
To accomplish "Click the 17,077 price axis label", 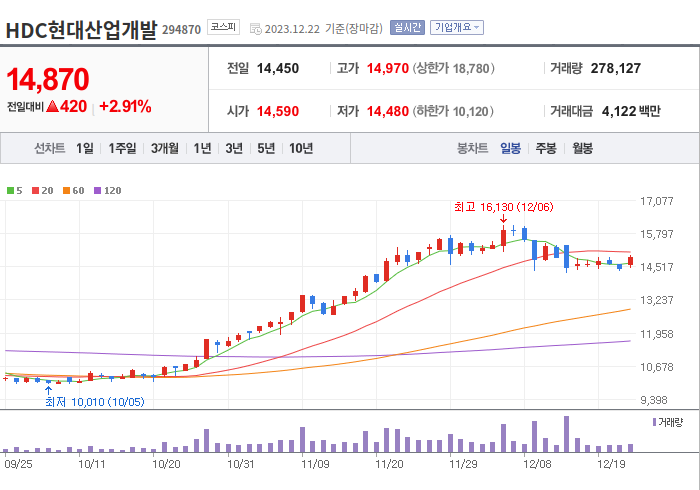I will tap(656, 201).
